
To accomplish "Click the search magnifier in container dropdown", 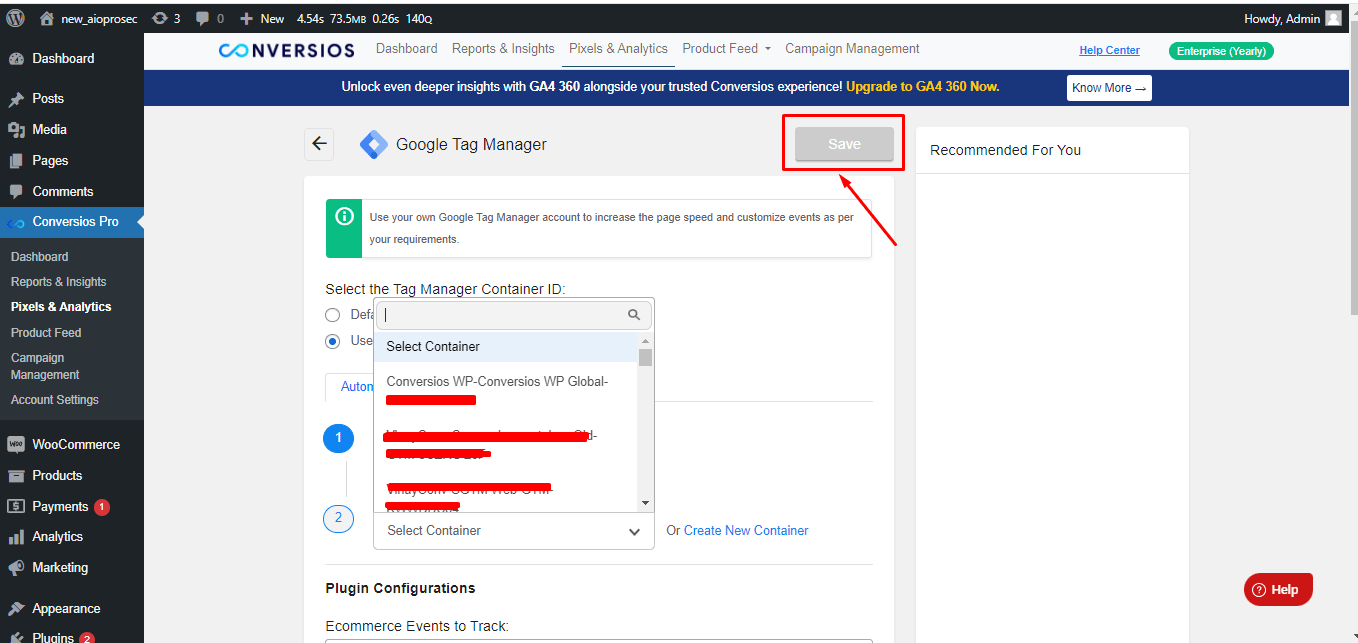I will 634,315.
